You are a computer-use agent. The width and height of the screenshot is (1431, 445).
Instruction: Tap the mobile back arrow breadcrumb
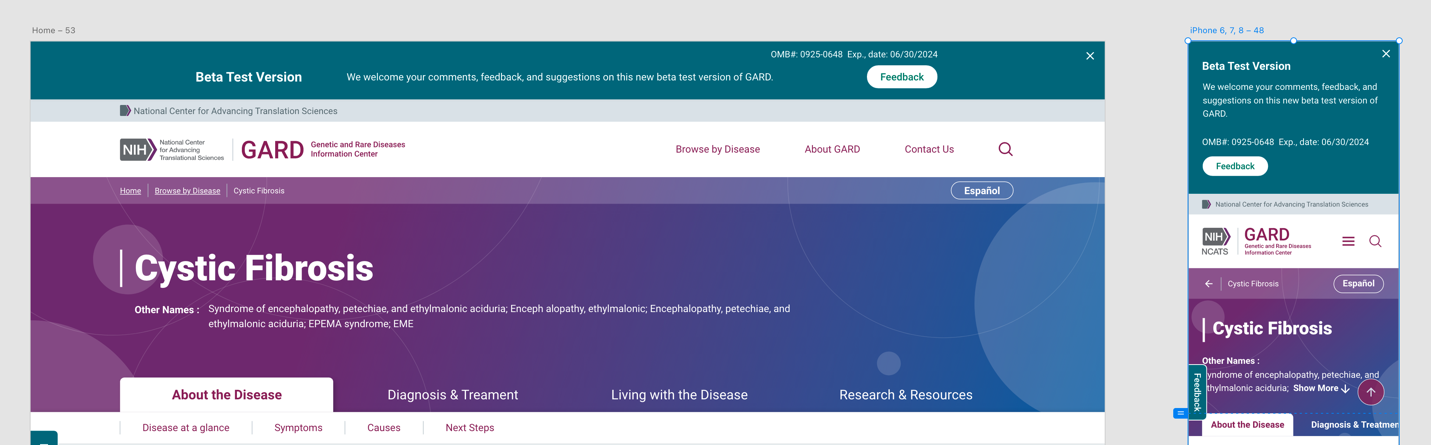(1209, 284)
